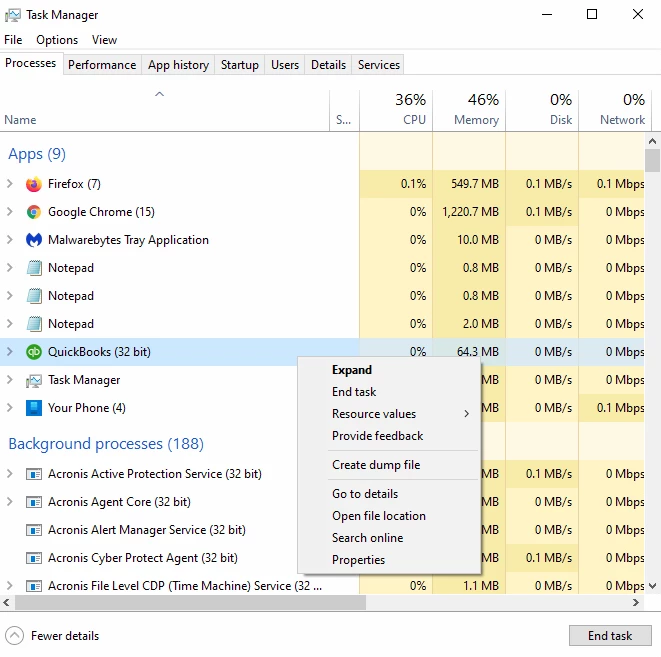The height and width of the screenshot is (657, 661).
Task: Expand the QuickBooks (32 bit) row
Action: tap(10, 351)
